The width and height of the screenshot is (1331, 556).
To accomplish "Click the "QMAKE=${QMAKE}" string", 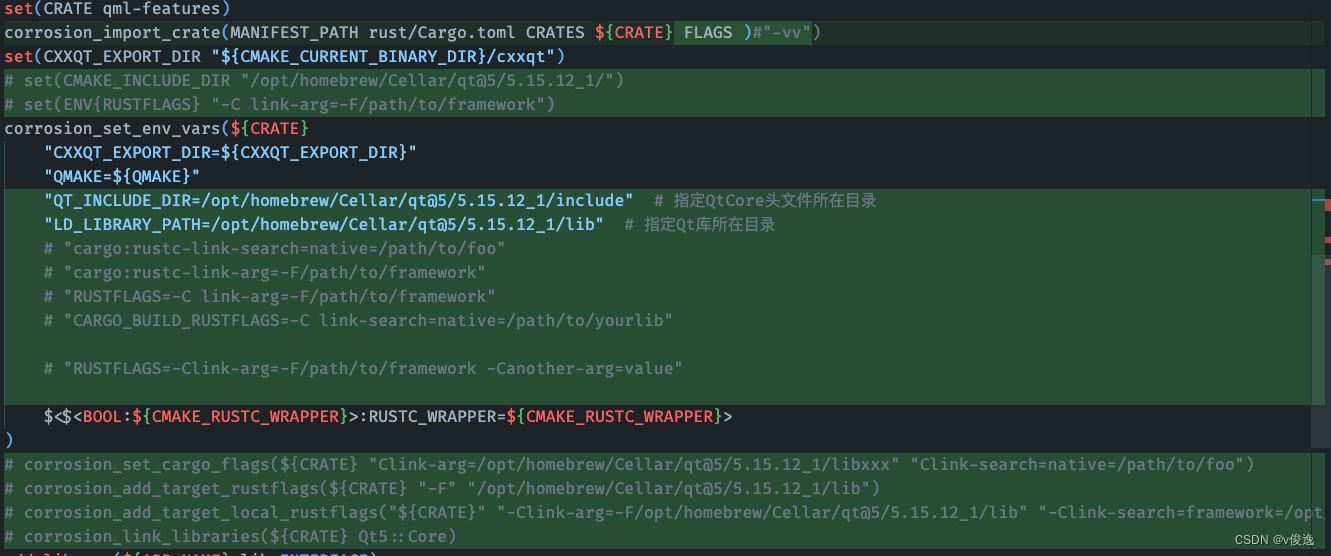I will [x=122, y=176].
